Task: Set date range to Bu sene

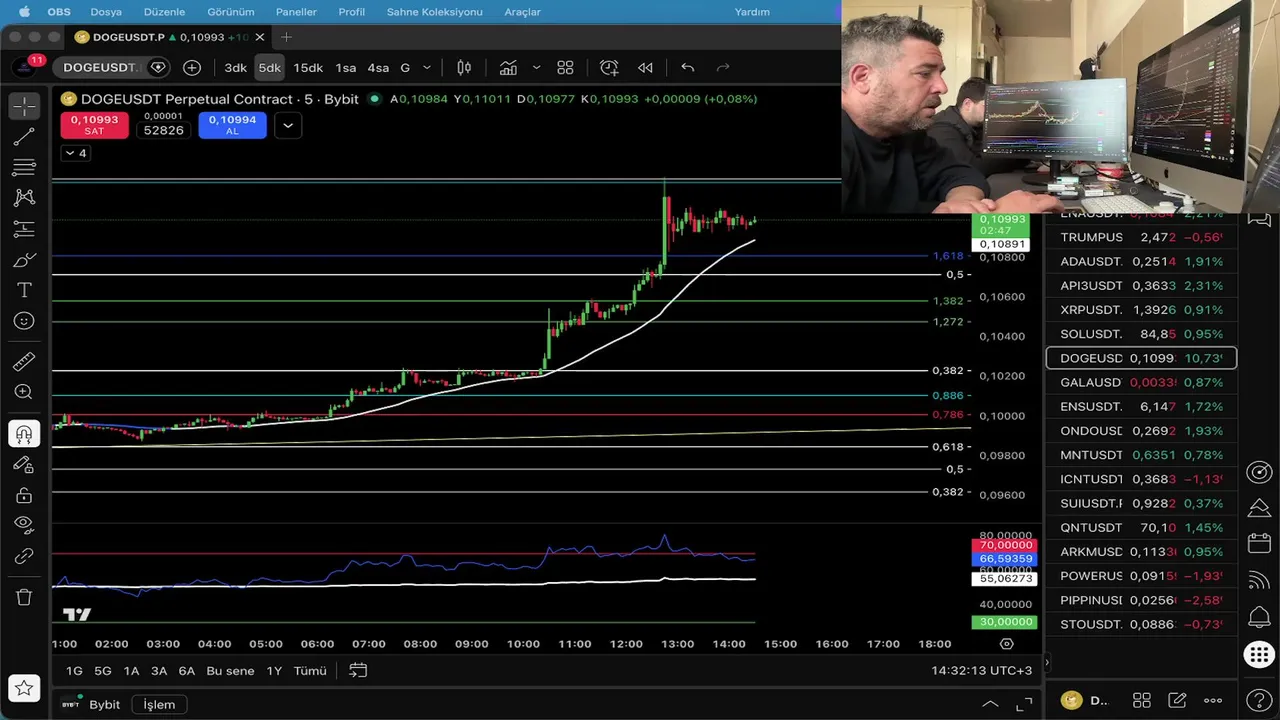Action: point(230,671)
